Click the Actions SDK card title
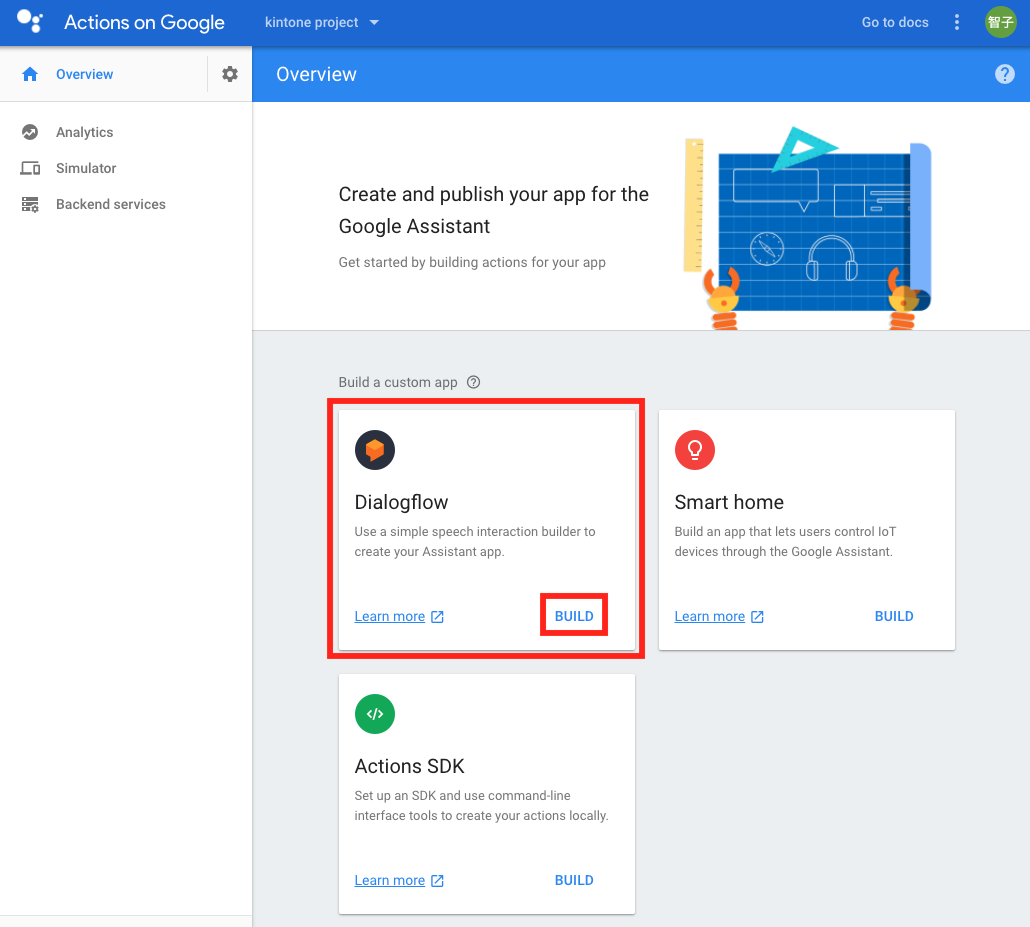The image size is (1030, 927). 409,766
